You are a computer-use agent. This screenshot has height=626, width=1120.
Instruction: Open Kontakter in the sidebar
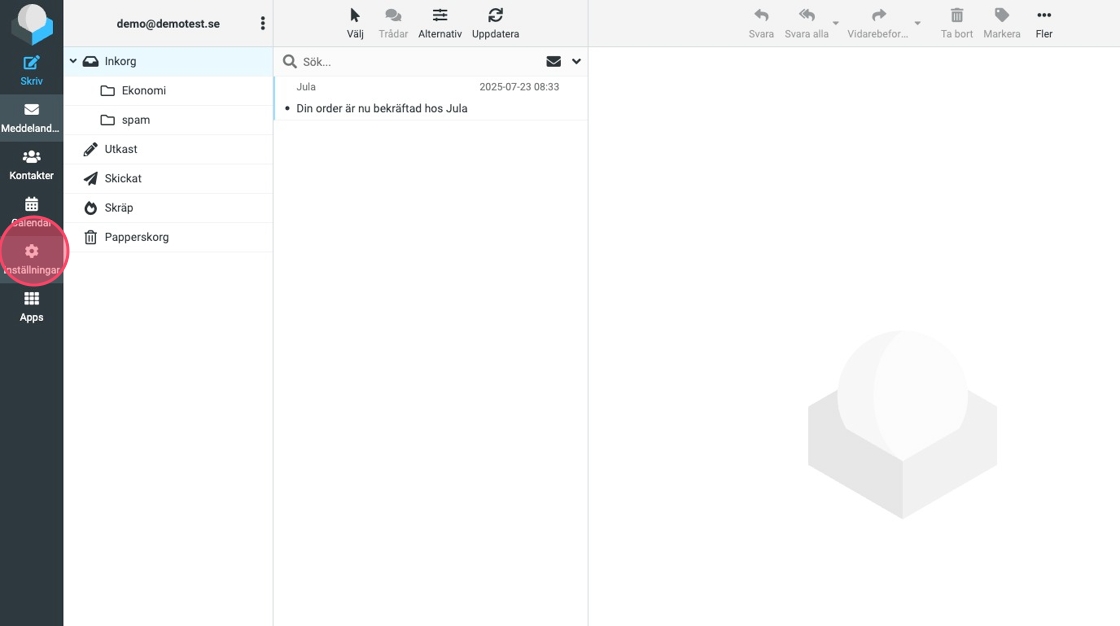point(31,157)
